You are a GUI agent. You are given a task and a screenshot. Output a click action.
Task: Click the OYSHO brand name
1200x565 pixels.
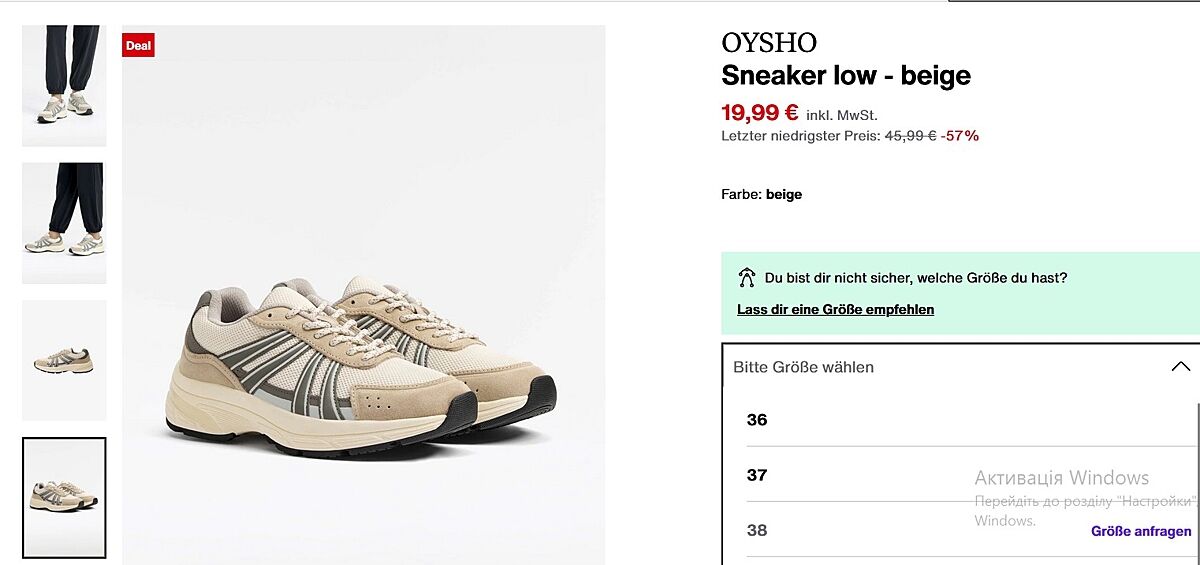769,43
